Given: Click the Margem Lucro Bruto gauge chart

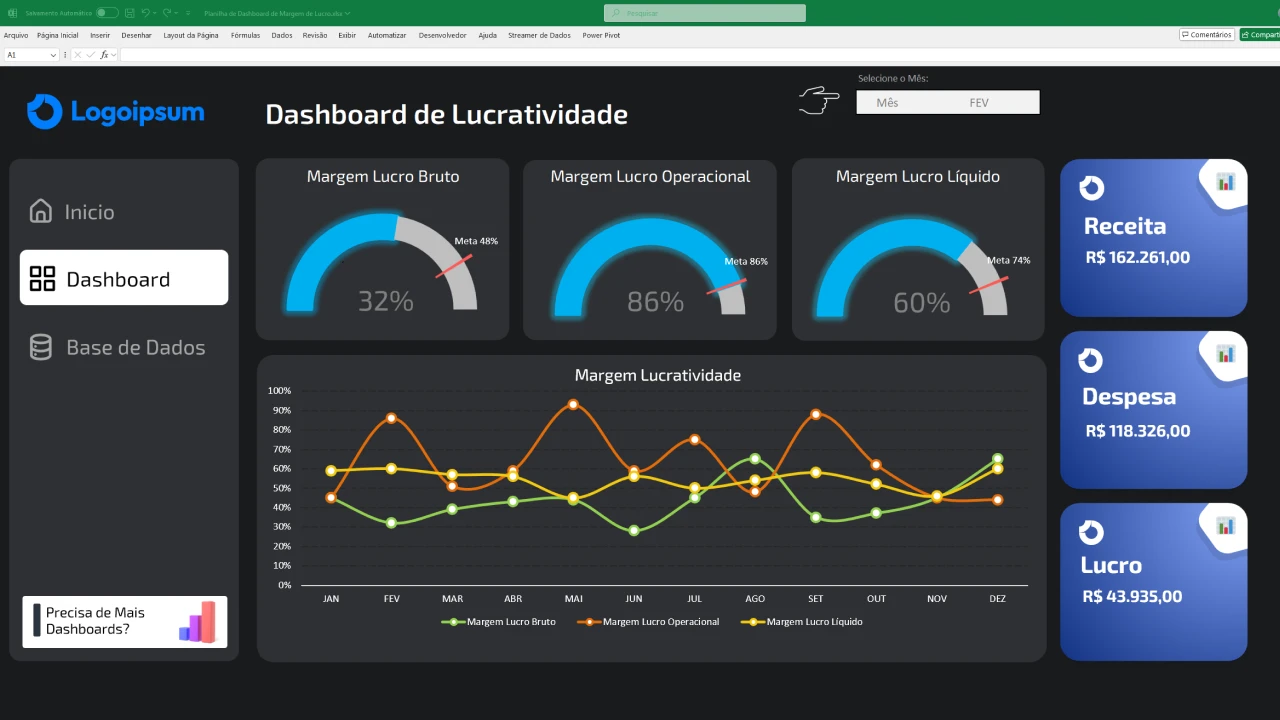Looking at the screenshot, I should point(381,265).
